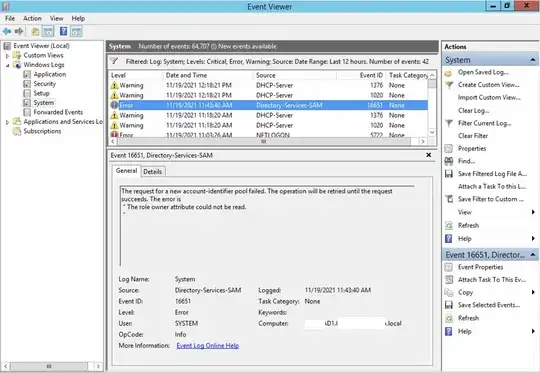This screenshot has height=373, width=540.
Task: Collapse the Event 16651 actions section
Action: coord(533,255)
